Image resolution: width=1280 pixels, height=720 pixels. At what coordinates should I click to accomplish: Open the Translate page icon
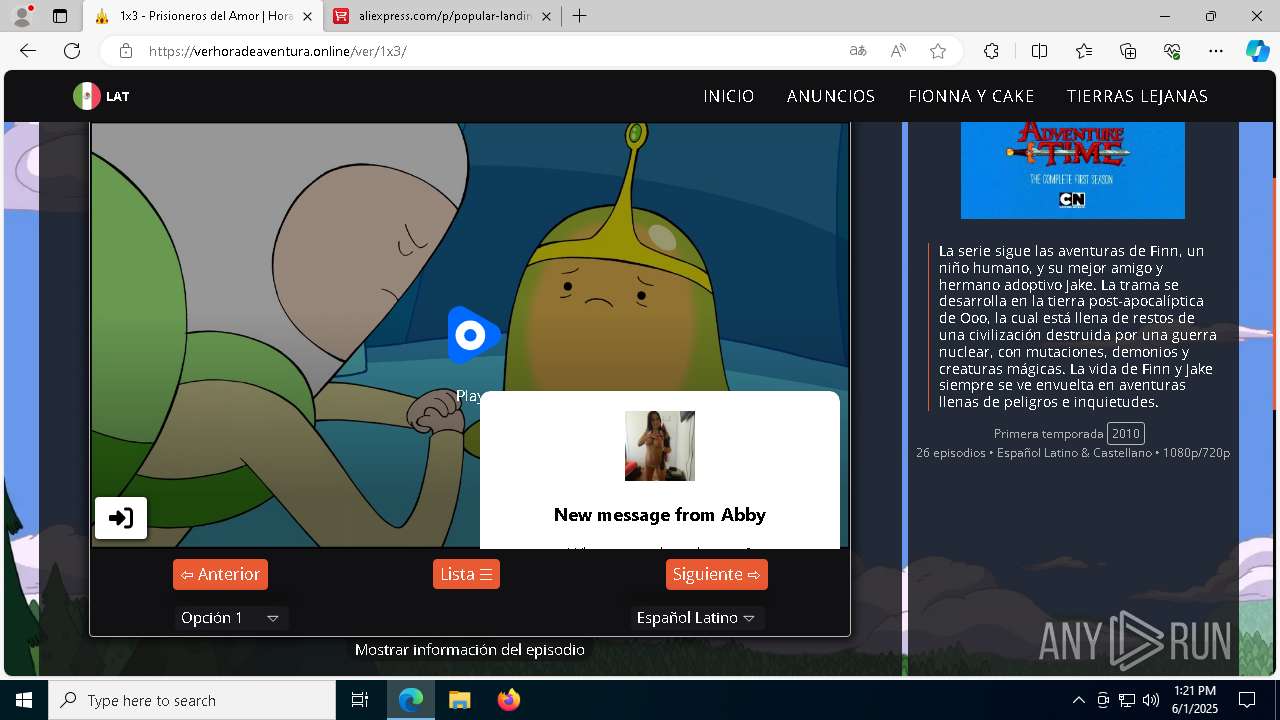[x=858, y=51]
